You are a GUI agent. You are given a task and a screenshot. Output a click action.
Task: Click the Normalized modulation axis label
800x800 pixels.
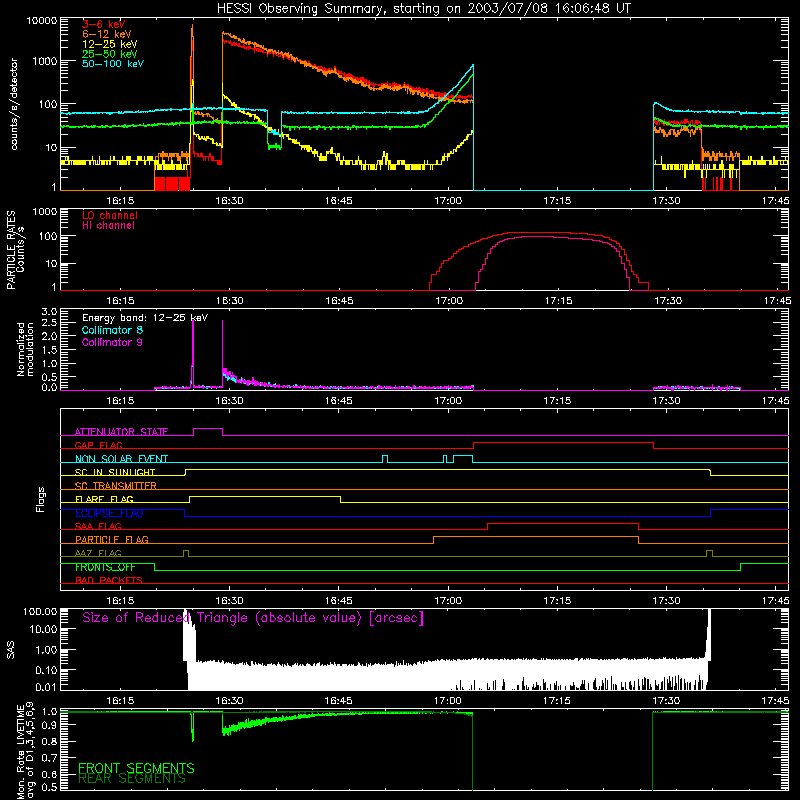(25, 349)
